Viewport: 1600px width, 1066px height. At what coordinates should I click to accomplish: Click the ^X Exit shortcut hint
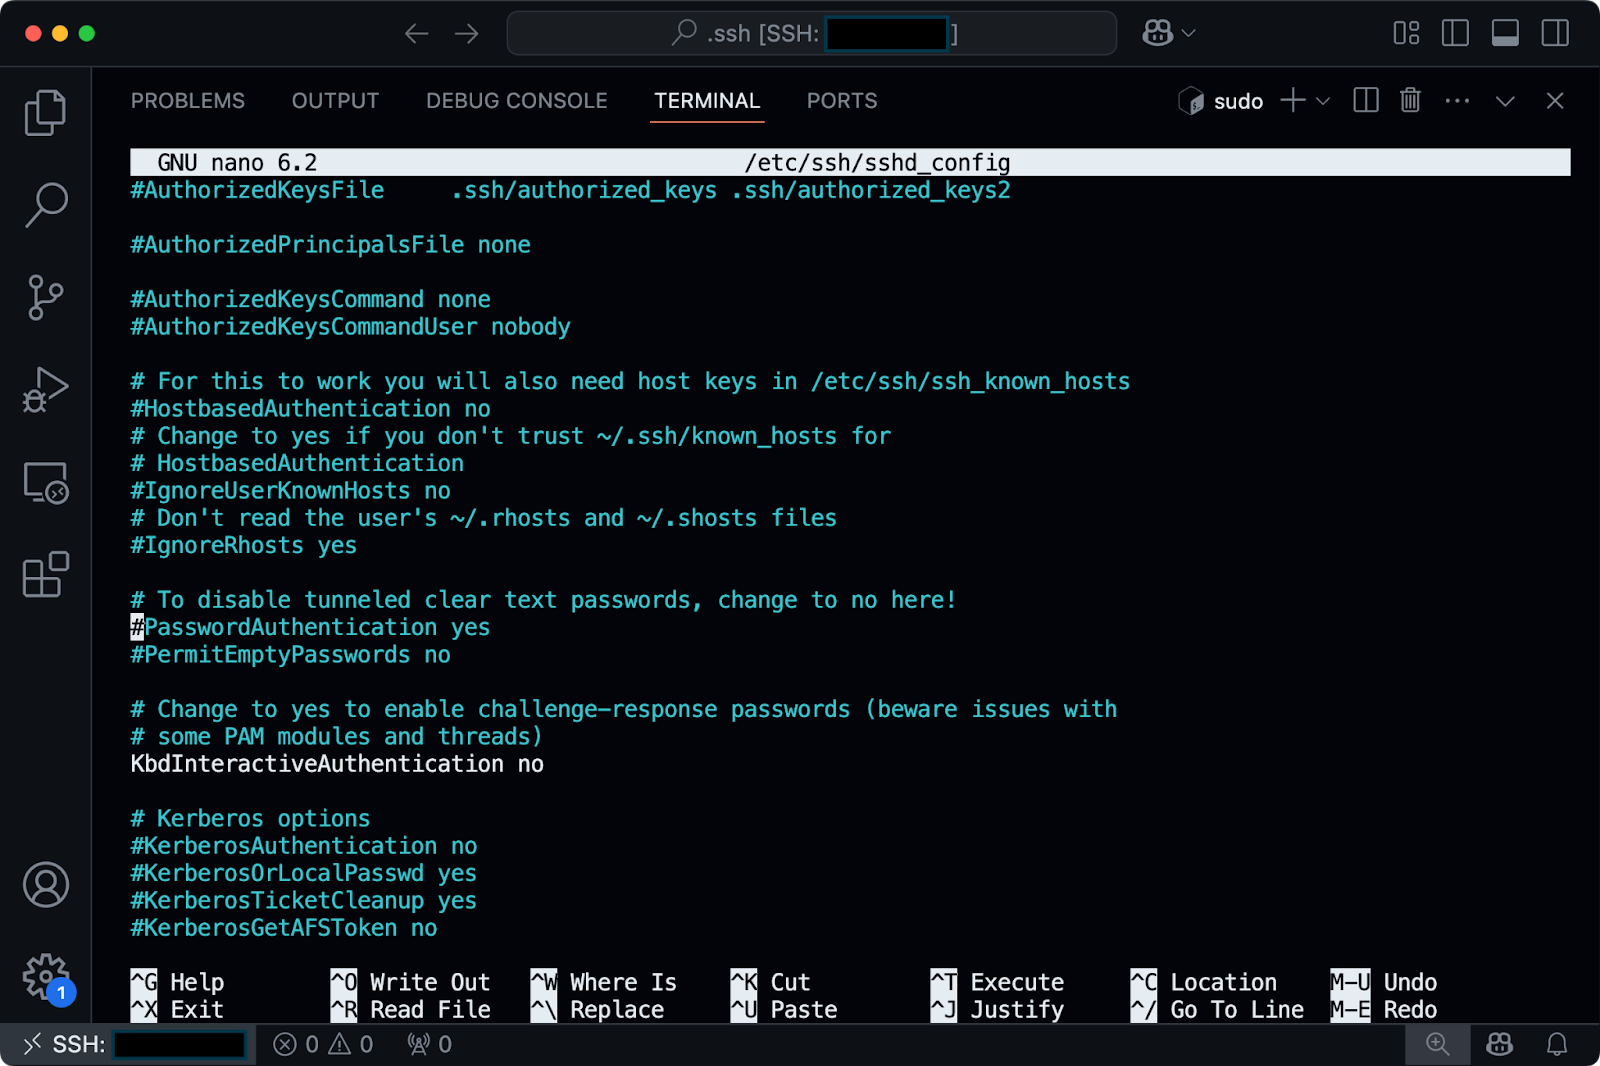(x=177, y=1010)
